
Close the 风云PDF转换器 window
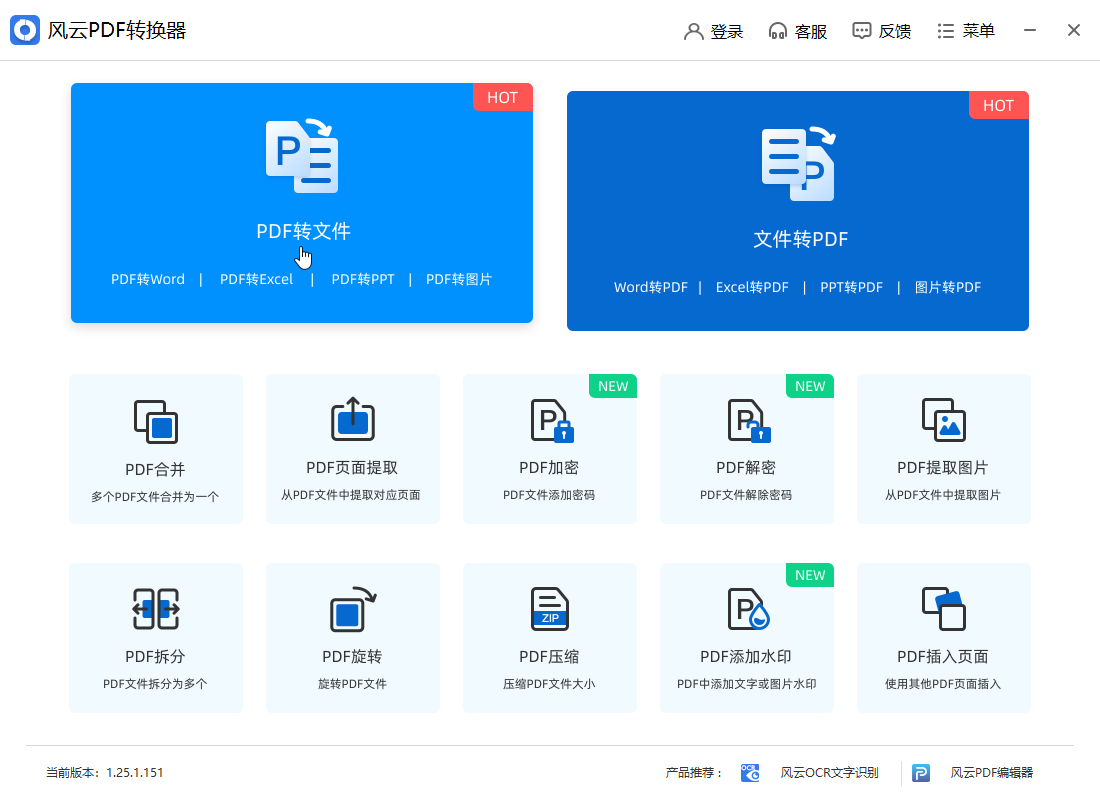click(x=1074, y=30)
